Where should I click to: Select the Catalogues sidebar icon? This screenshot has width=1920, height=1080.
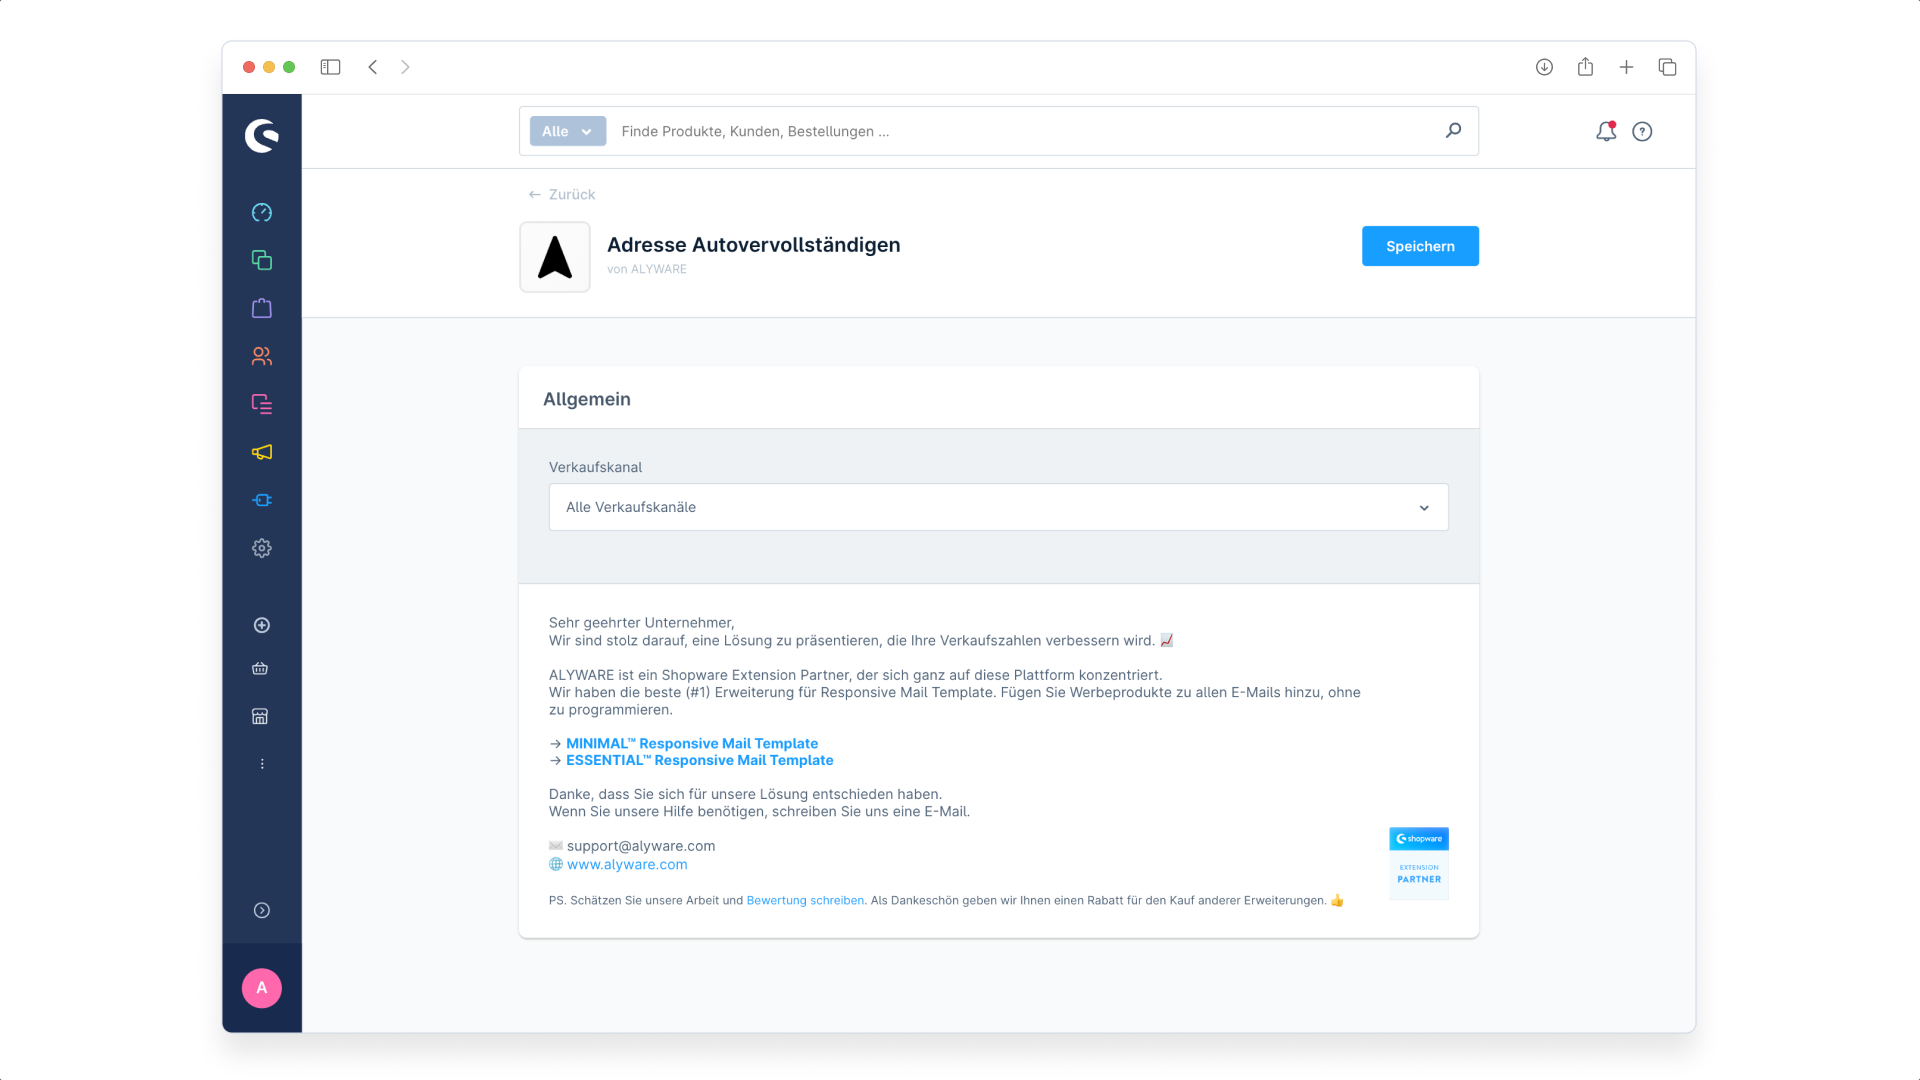pyautogui.click(x=261, y=260)
